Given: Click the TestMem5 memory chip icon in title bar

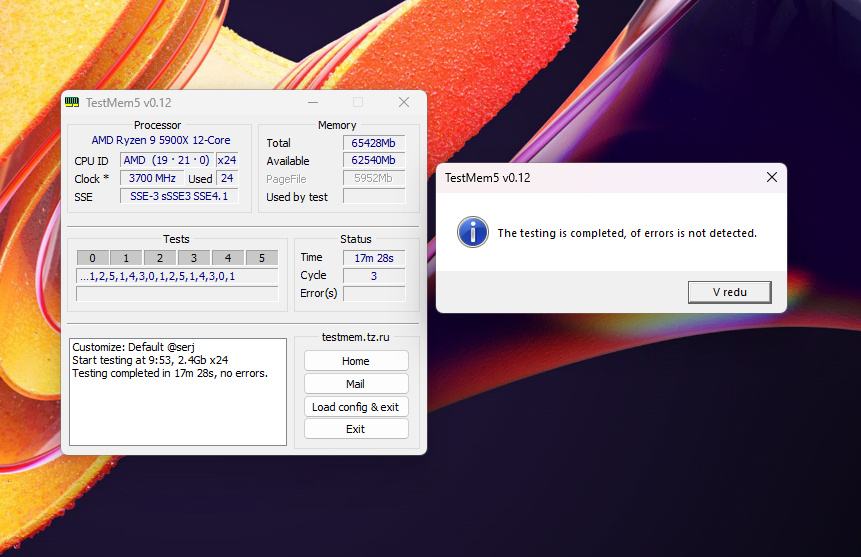Looking at the screenshot, I should click(x=72, y=102).
